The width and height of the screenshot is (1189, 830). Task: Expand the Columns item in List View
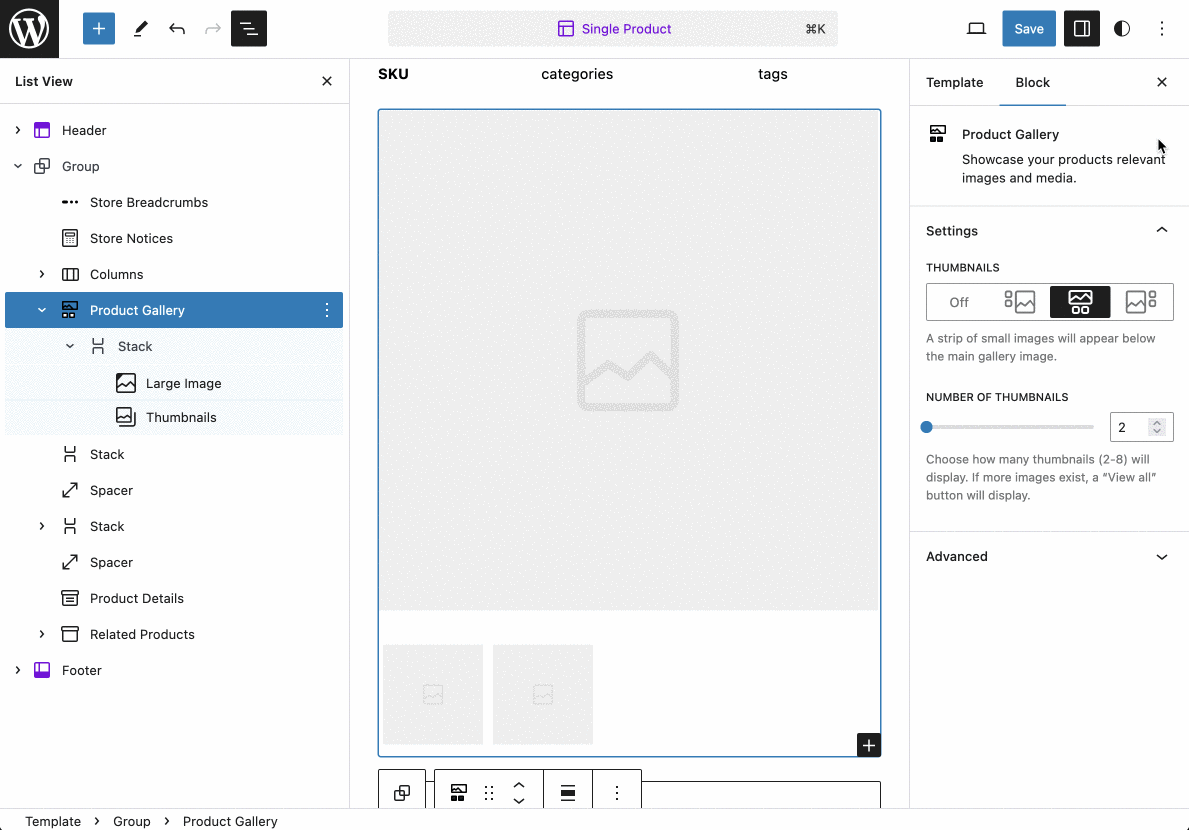click(42, 274)
